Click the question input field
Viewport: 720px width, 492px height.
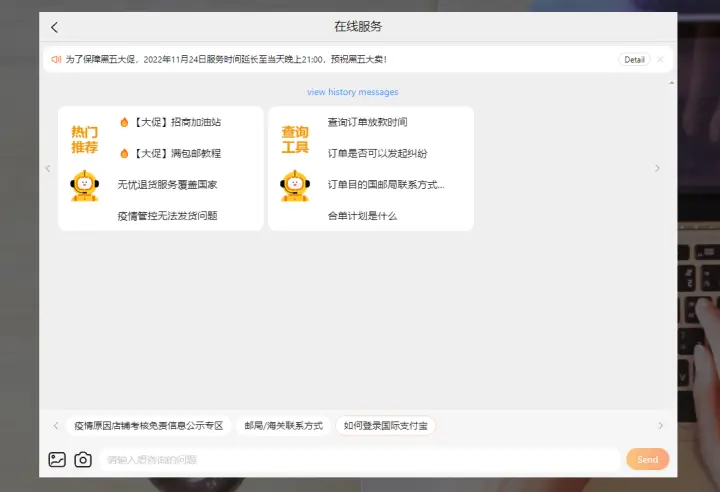click(x=360, y=460)
